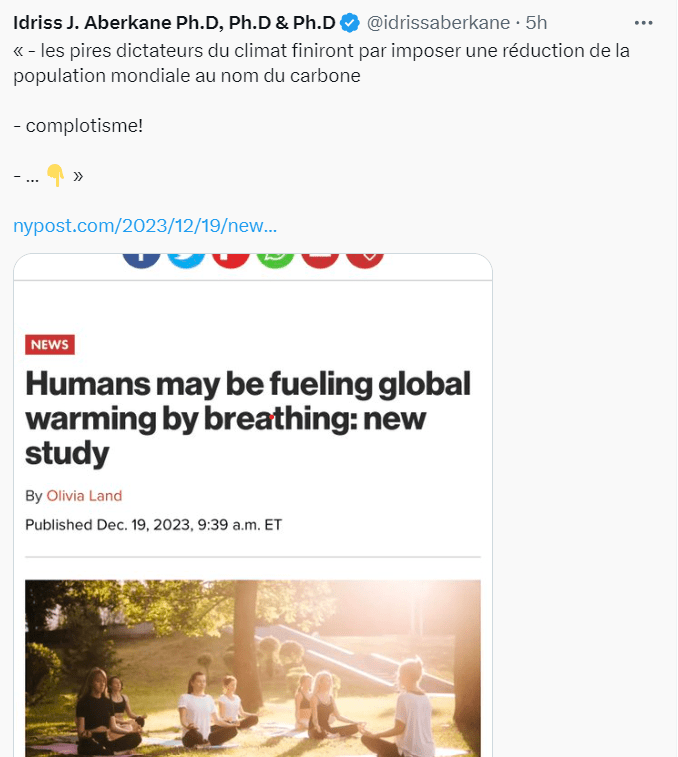Open the tweet's more options menu

coord(643,22)
